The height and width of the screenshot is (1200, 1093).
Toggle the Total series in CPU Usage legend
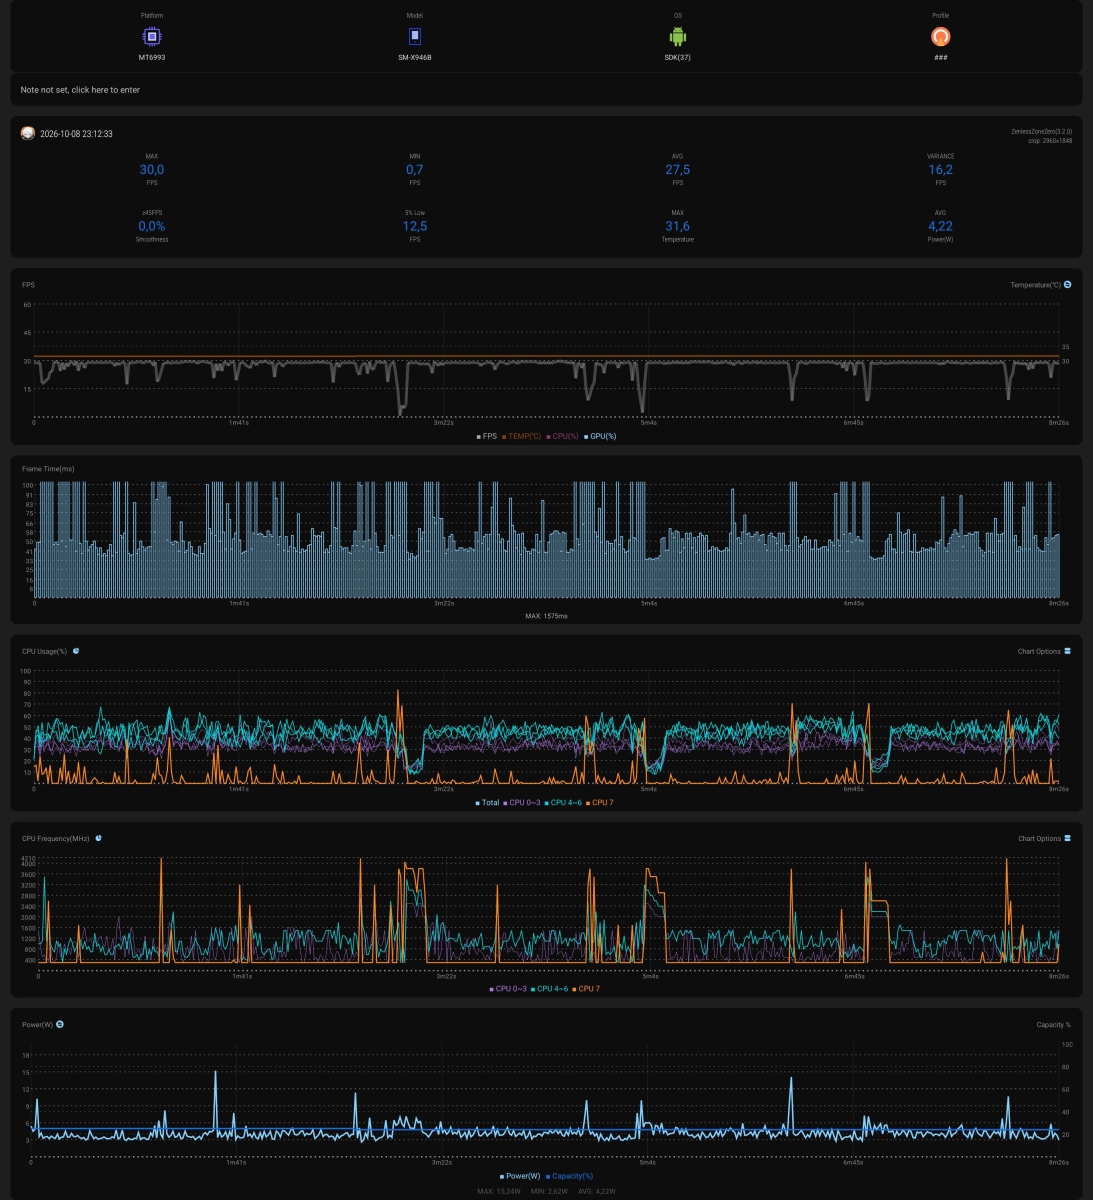487,803
